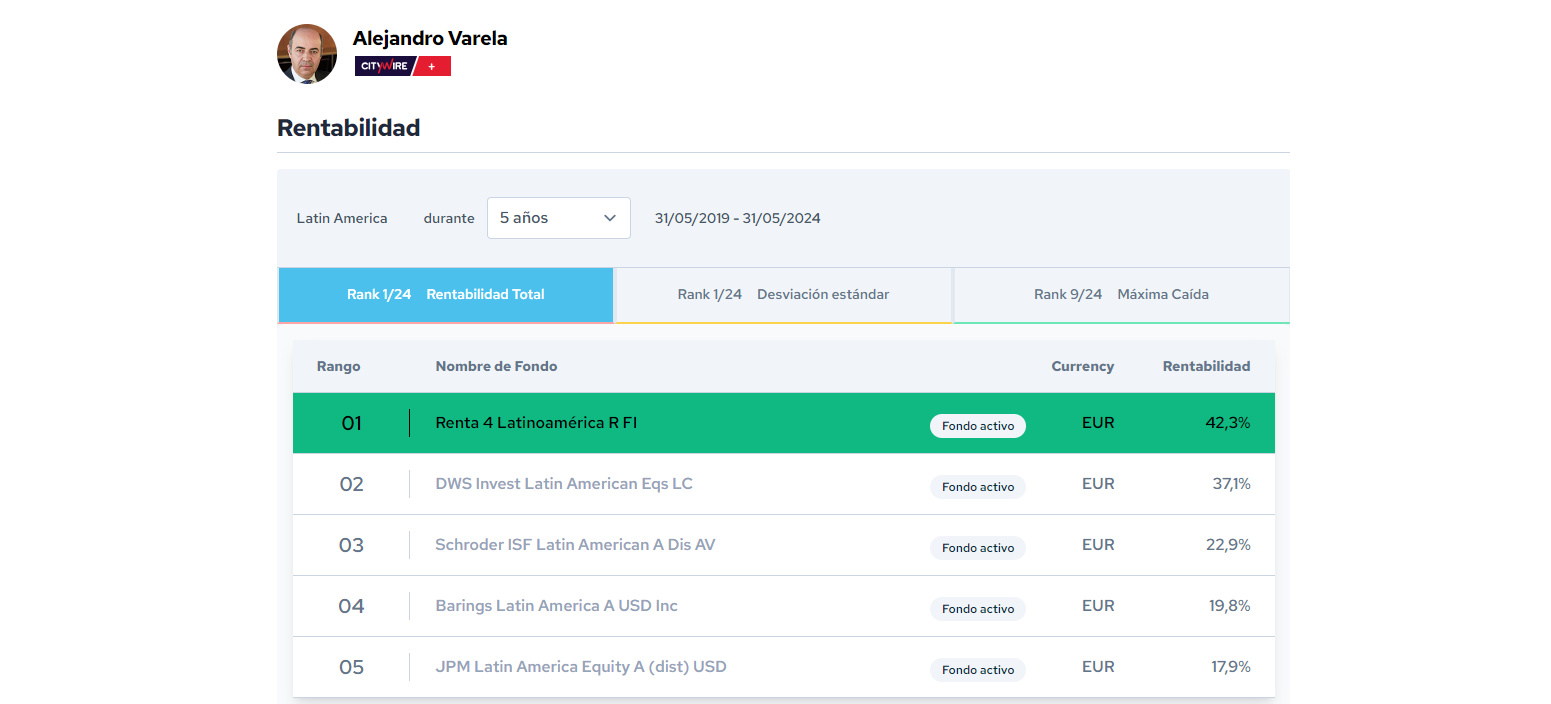Image resolution: width=1551 pixels, height=704 pixels.
Task: Click the Nombre de Fondo column header
Action: coord(497,366)
